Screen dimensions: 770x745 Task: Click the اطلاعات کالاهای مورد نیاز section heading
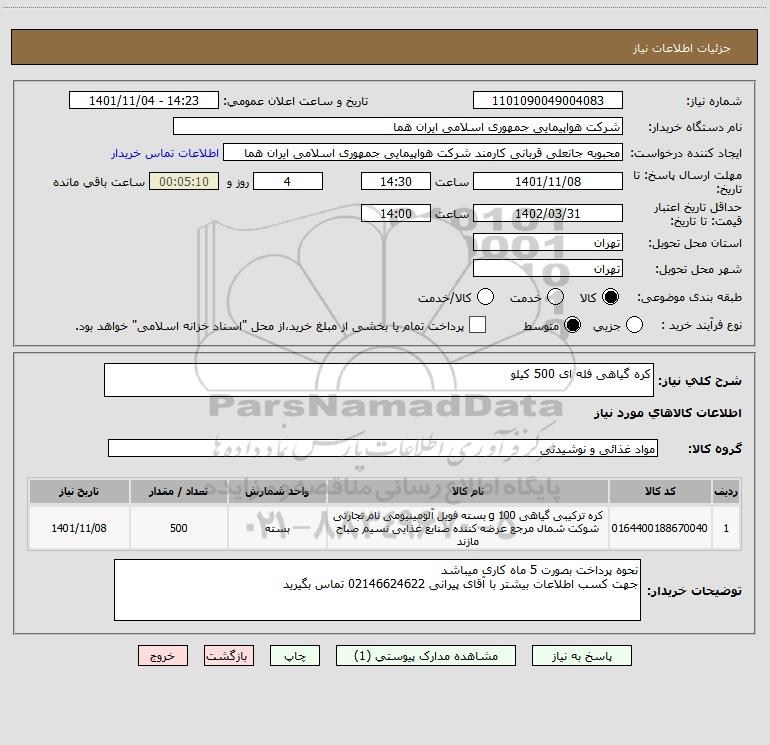pos(667,413)
